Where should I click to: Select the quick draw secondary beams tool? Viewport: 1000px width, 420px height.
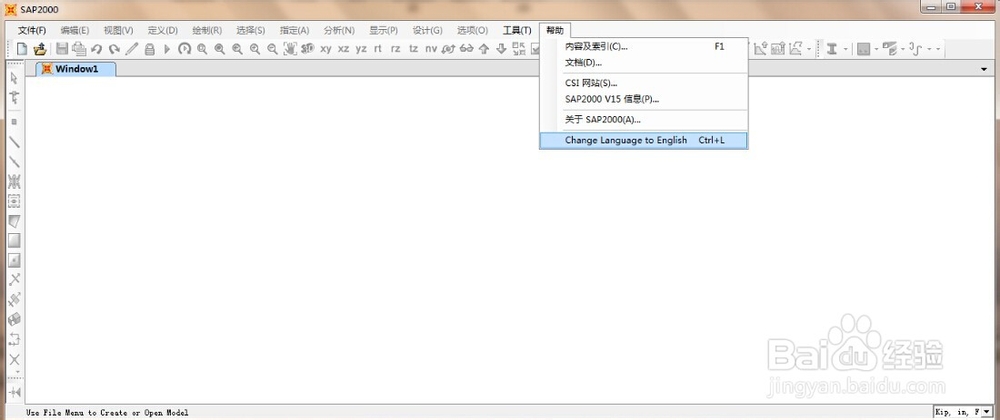[14, 201]
